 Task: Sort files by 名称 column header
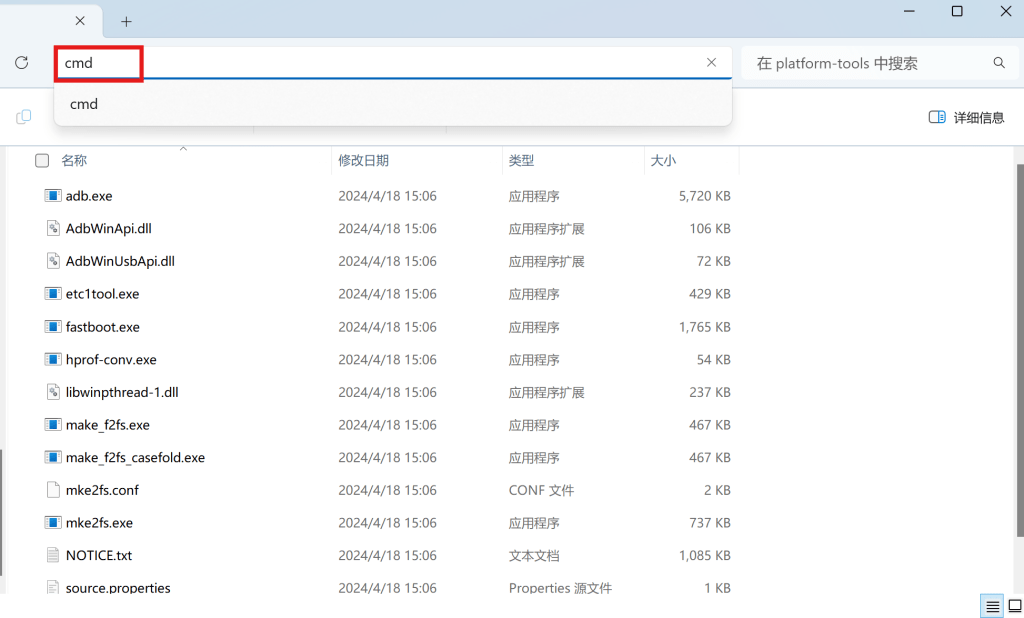coord(75,160)
